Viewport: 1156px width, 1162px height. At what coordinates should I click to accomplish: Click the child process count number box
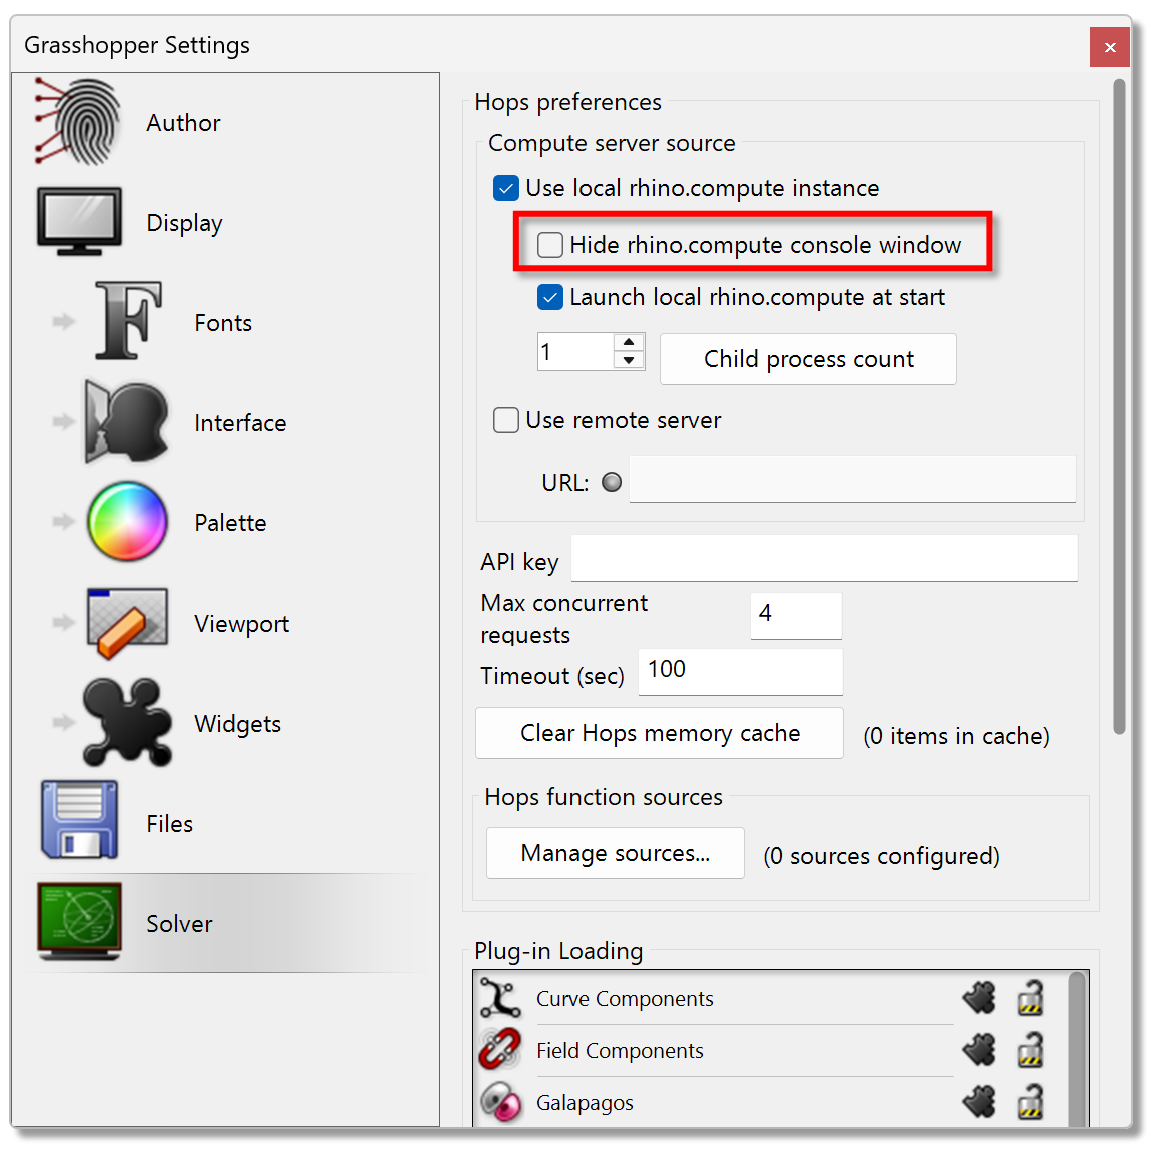(576, 351)
